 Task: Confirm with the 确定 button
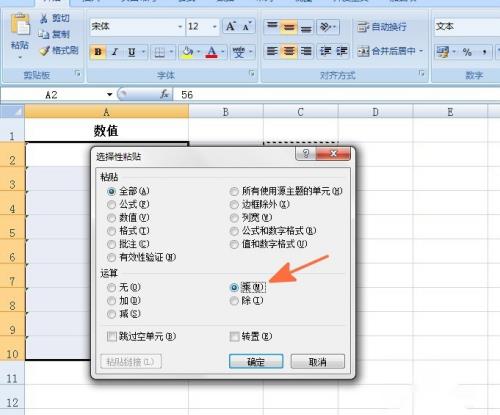coord(256,362)
